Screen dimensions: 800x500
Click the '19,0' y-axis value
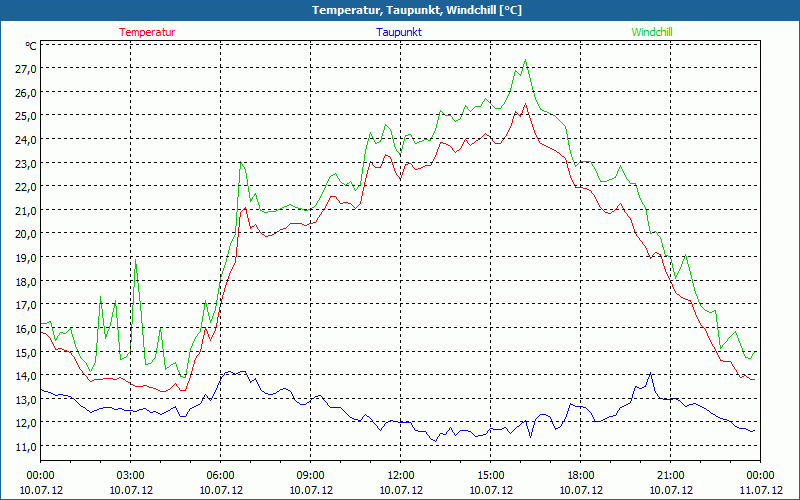pyautogui.click(x=26, y=258)
